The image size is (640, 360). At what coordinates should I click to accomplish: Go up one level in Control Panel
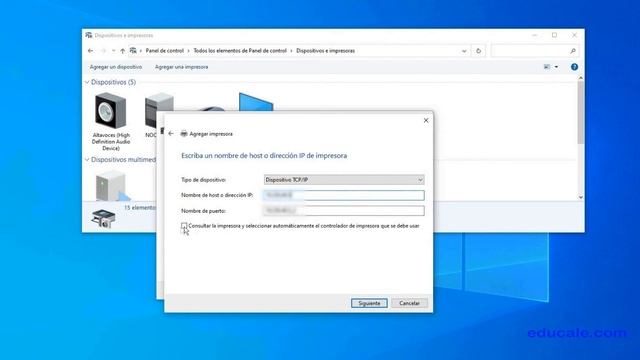click(122, 51)
